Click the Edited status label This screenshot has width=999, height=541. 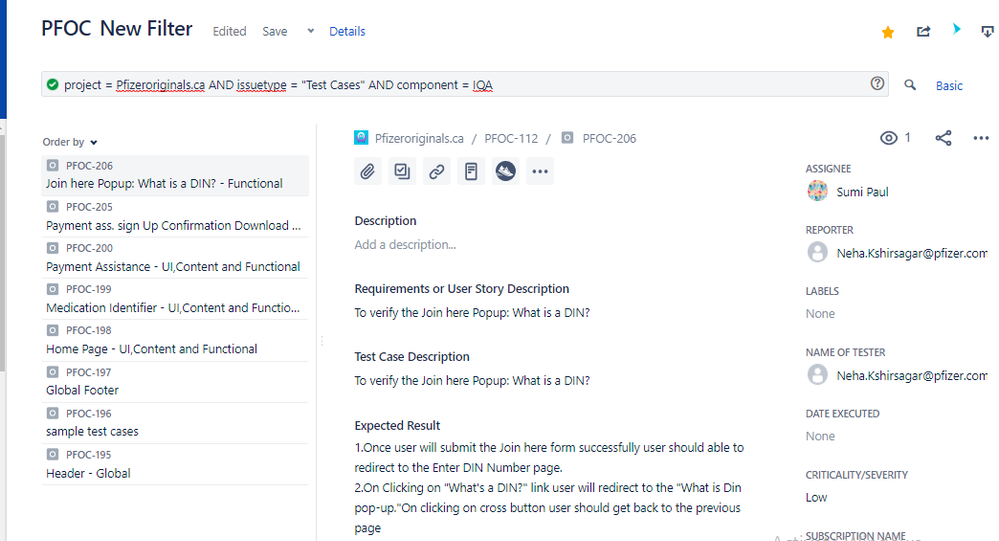[x=229, y=31]
